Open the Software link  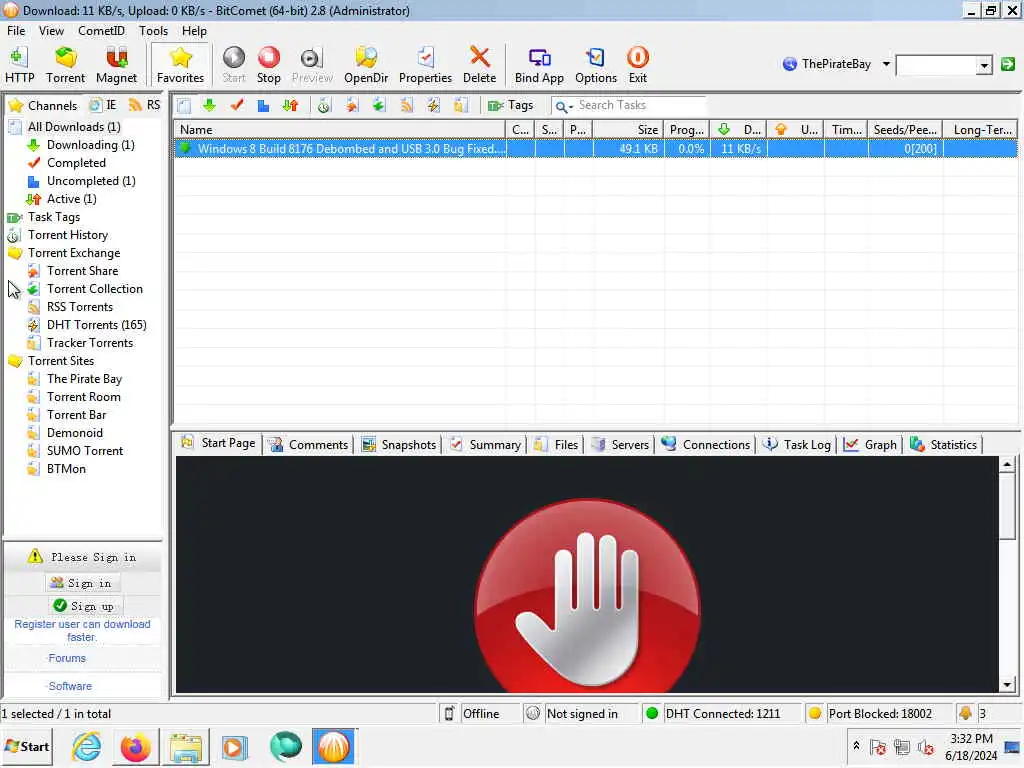[x=70, y=686]
